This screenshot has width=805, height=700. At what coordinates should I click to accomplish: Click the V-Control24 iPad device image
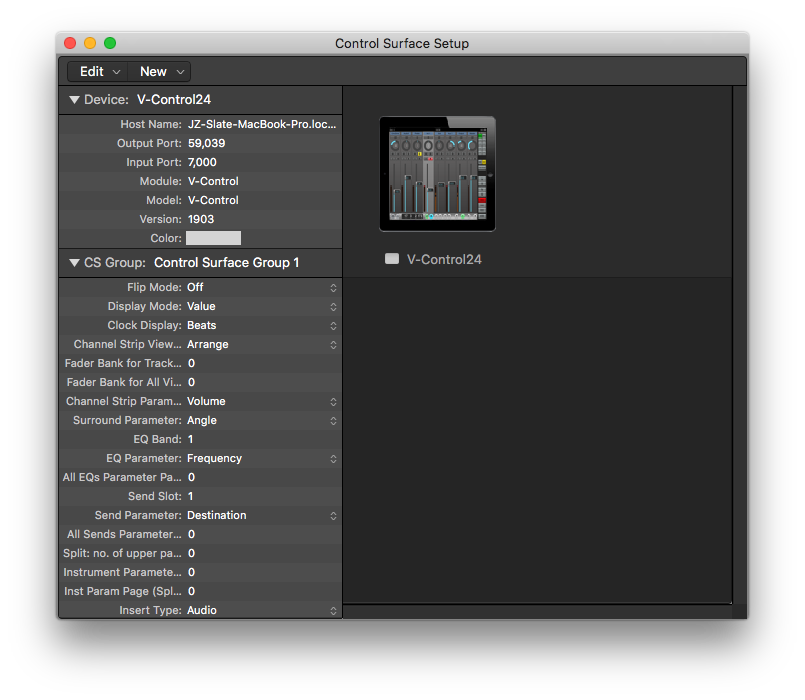pyautogui.click(x=437, y=174)
